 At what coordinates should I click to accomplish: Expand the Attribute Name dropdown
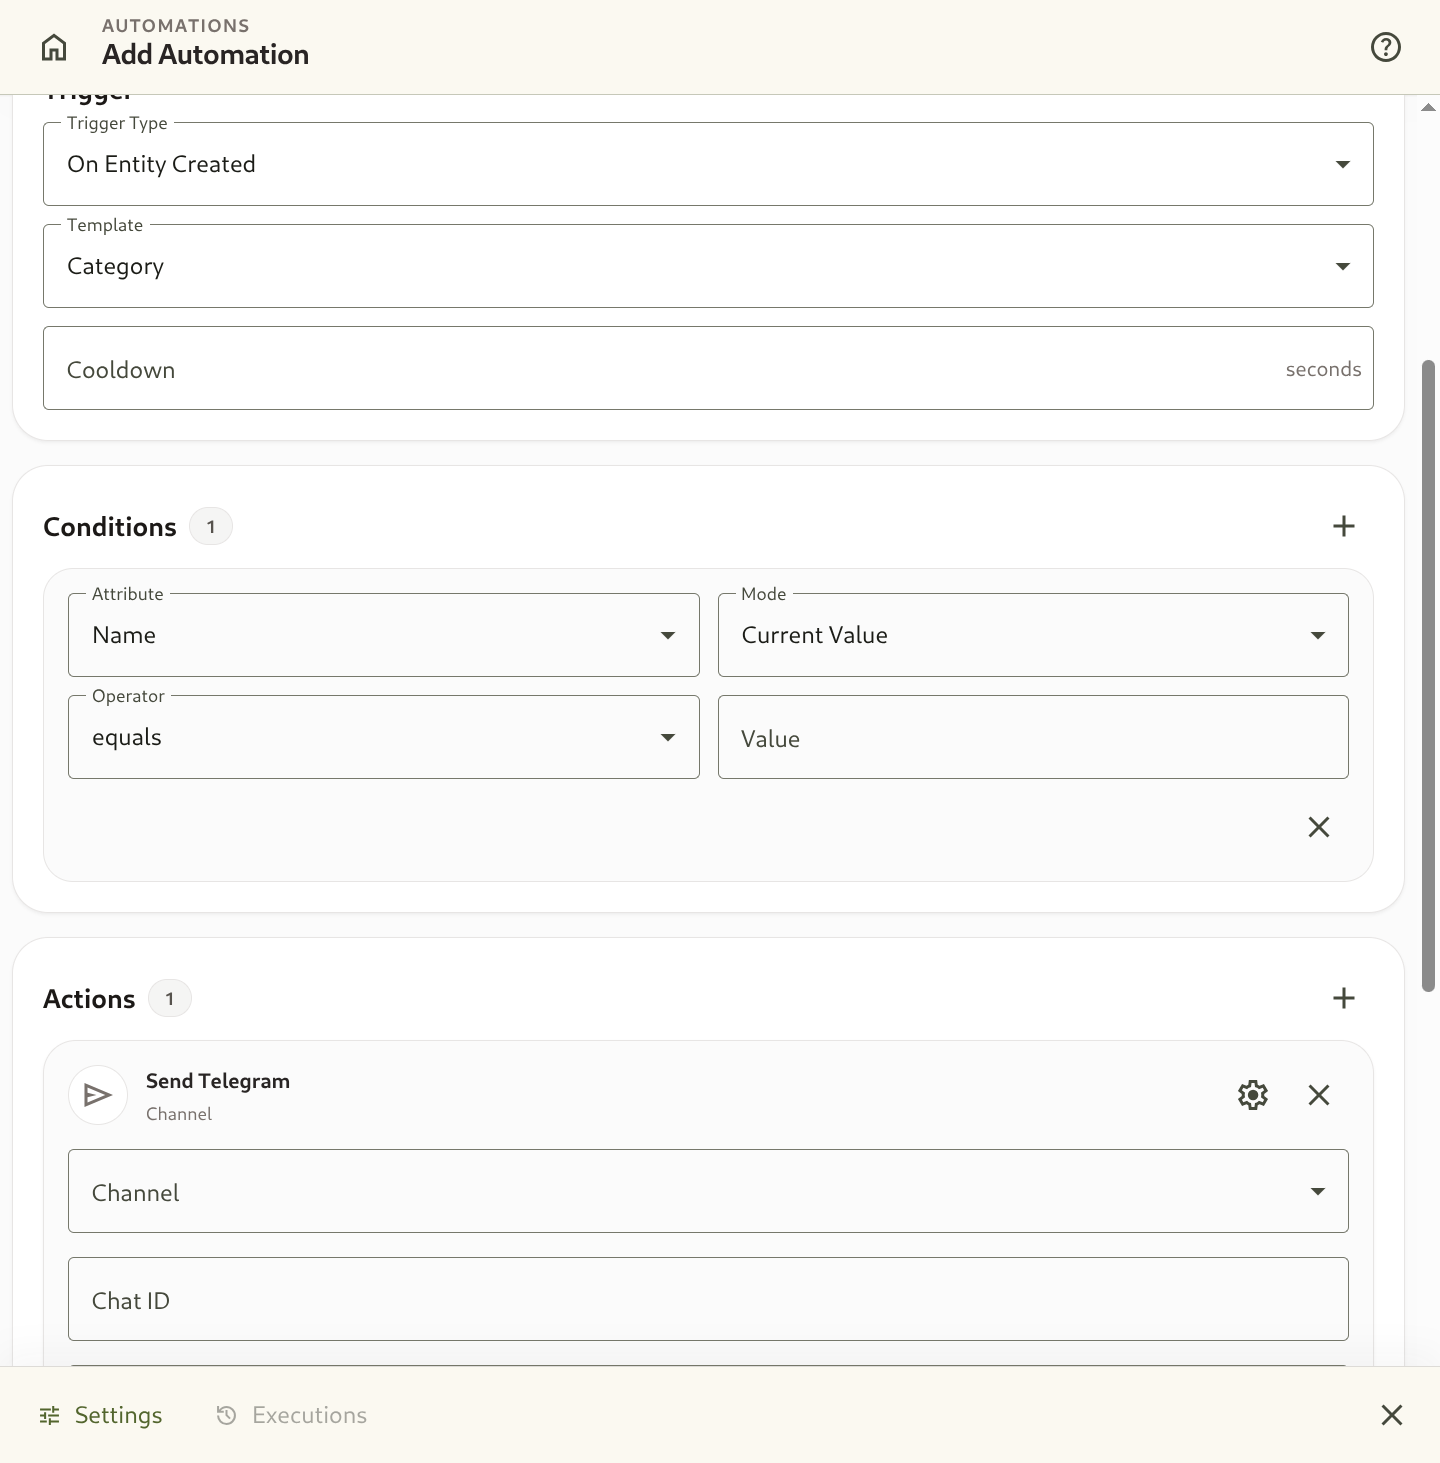[384, 635]
